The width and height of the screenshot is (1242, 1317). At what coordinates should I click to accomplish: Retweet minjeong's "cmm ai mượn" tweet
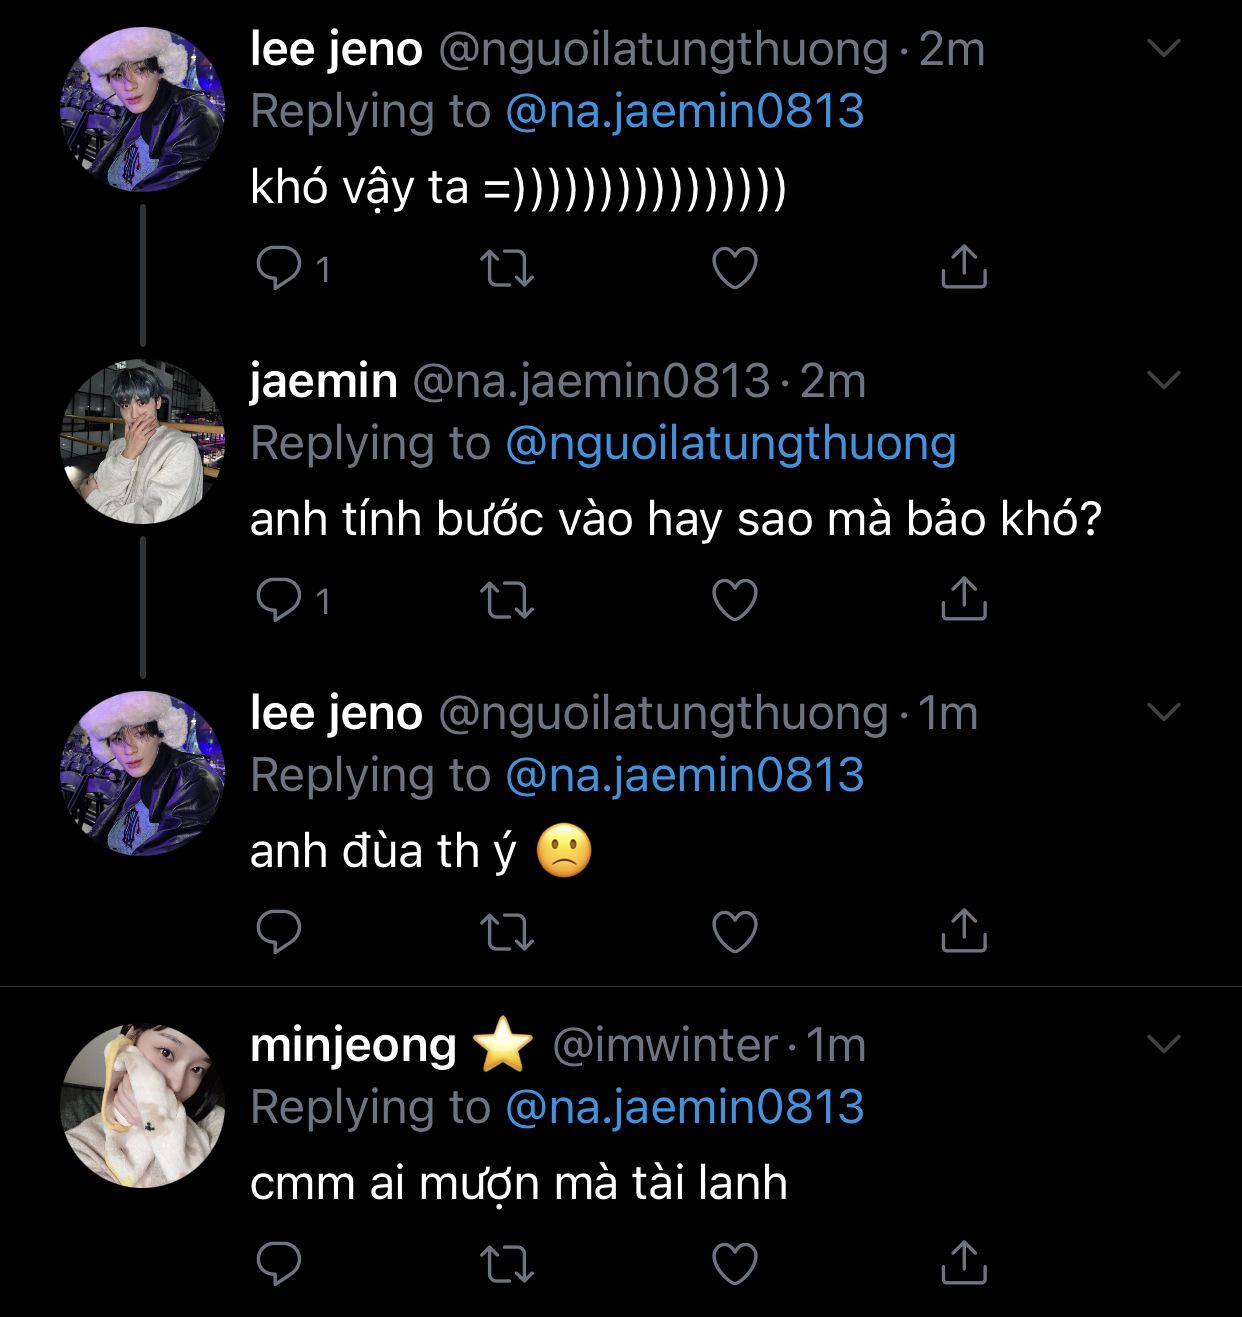[x=507, y=1264]
